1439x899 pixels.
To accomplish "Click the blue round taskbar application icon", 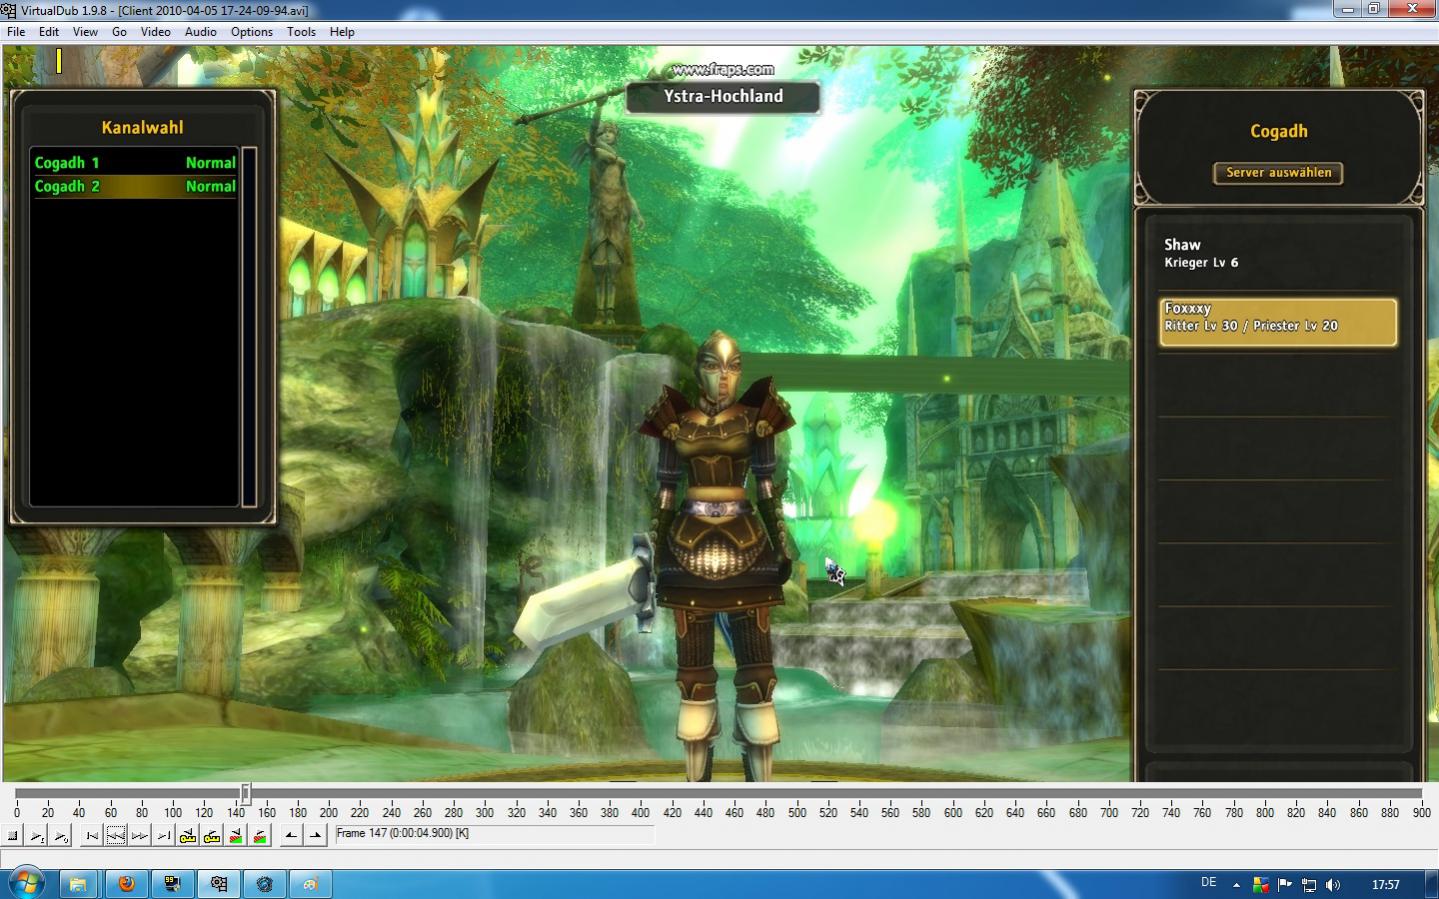I will coord(264,884).
